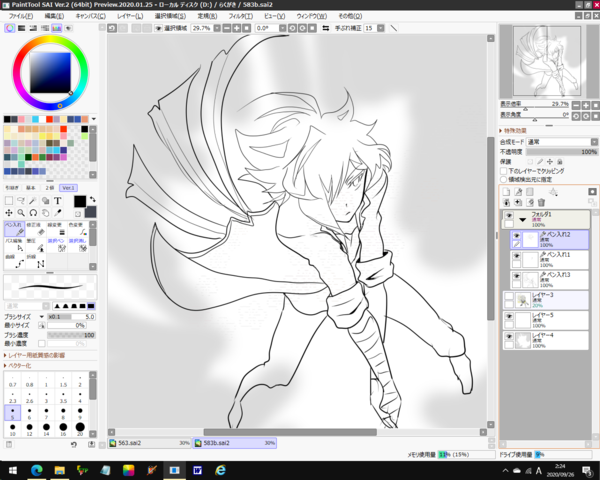The image size is (600, 480).
Task: Hide the ペン入れ2 layer
Action: tap(516, 235)
